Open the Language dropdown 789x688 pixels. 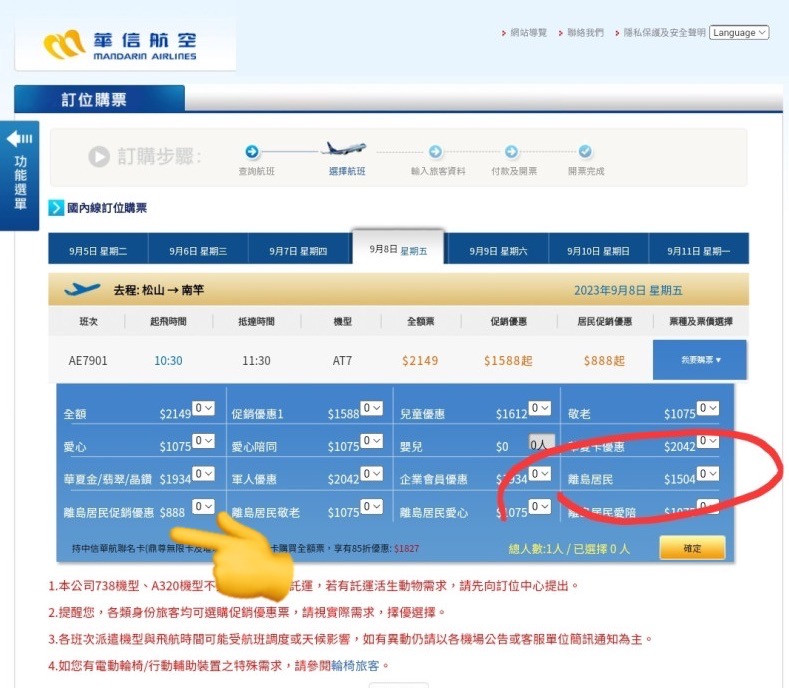[739, 33]
